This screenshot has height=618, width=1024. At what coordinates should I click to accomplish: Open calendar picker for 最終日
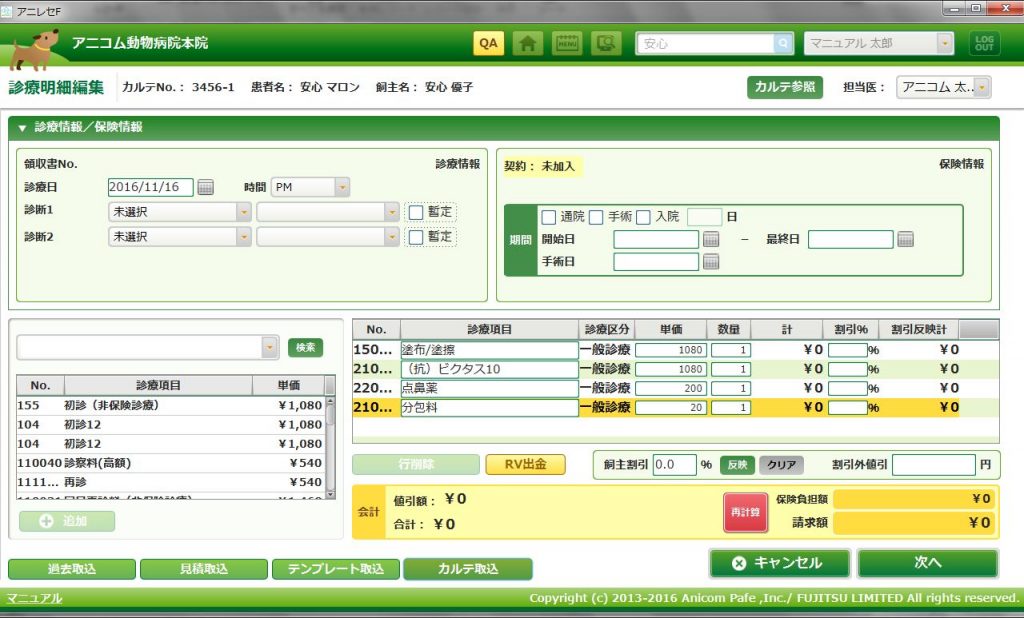[905, 239]
